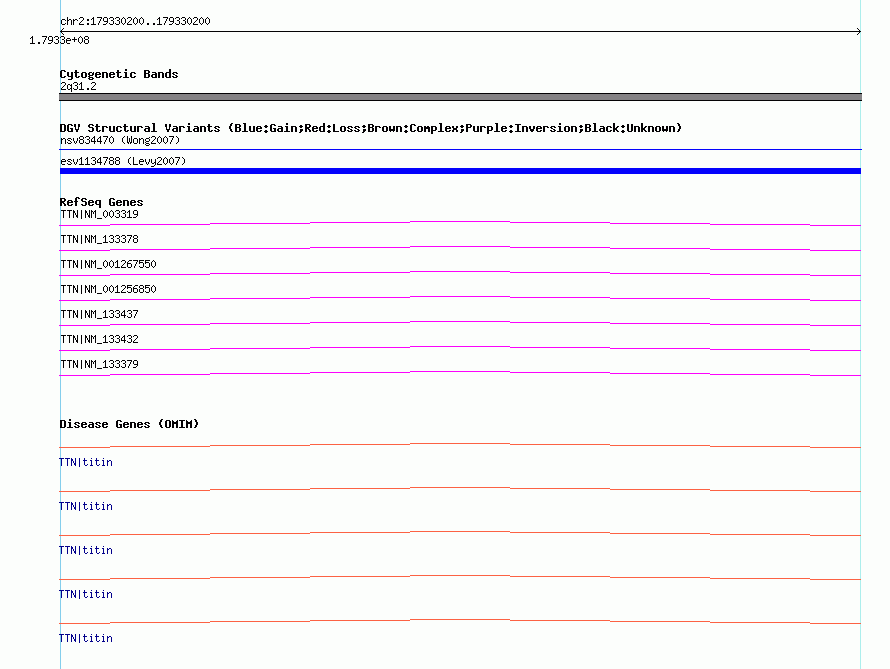Open the third TTN|titin OMIM link

coord(86,550)
